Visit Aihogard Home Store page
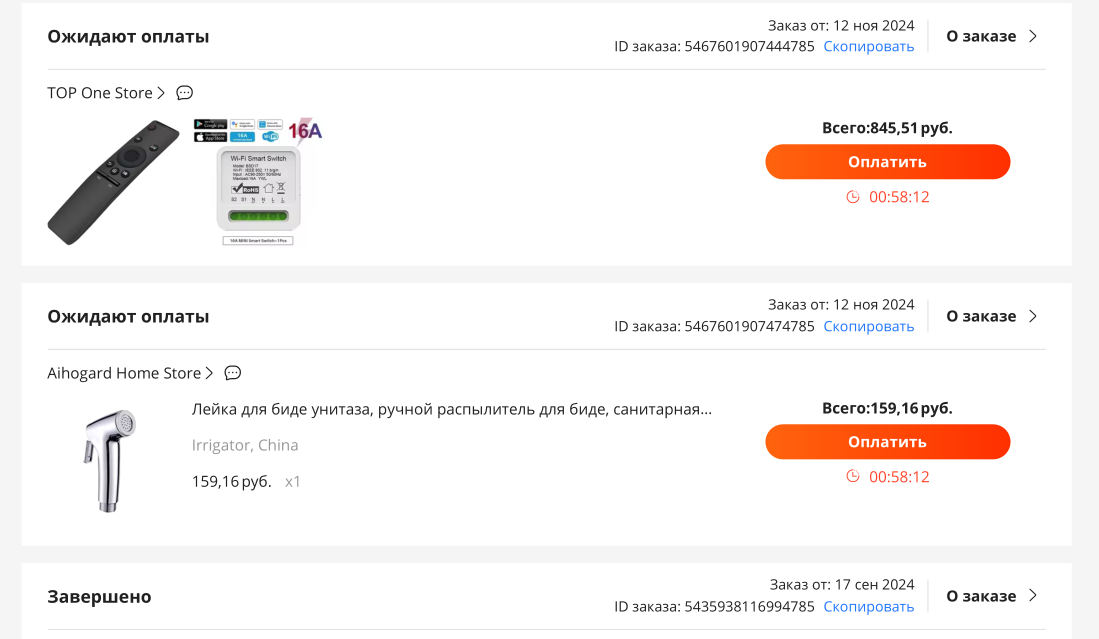This screenshot has width=1099, height=639. click(x=124, y=373)
